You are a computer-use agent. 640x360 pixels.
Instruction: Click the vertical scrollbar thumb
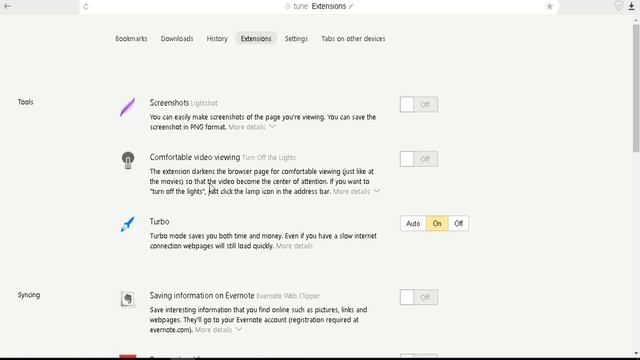636,88
